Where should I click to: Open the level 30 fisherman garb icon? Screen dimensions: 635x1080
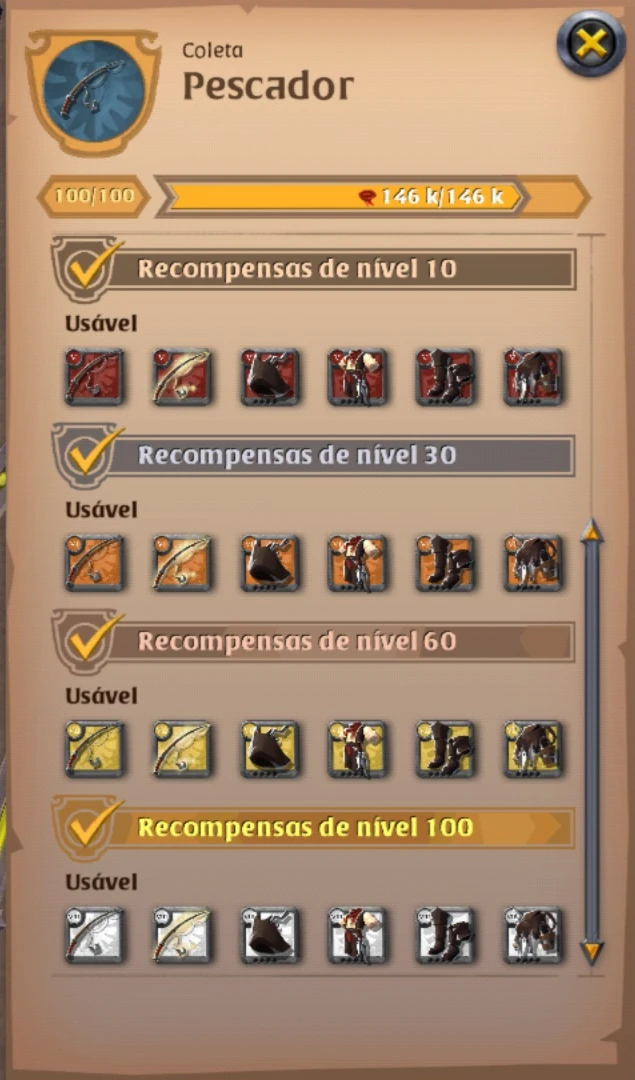(x=357, y=563)
